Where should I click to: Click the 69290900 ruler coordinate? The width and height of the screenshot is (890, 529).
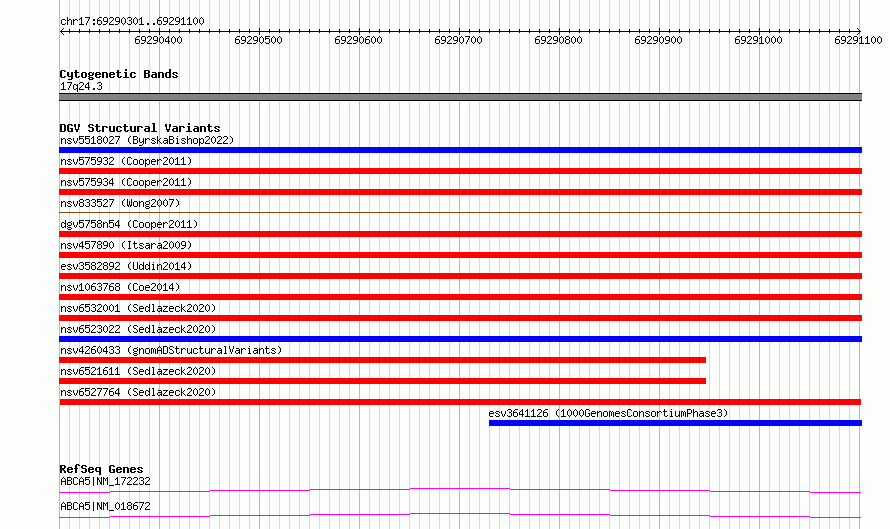(658, 40)
